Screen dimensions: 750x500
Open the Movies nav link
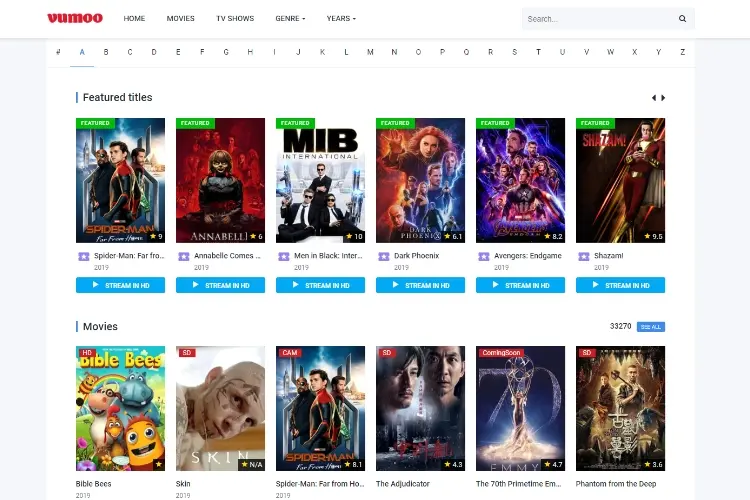click(x=180, y=19)
